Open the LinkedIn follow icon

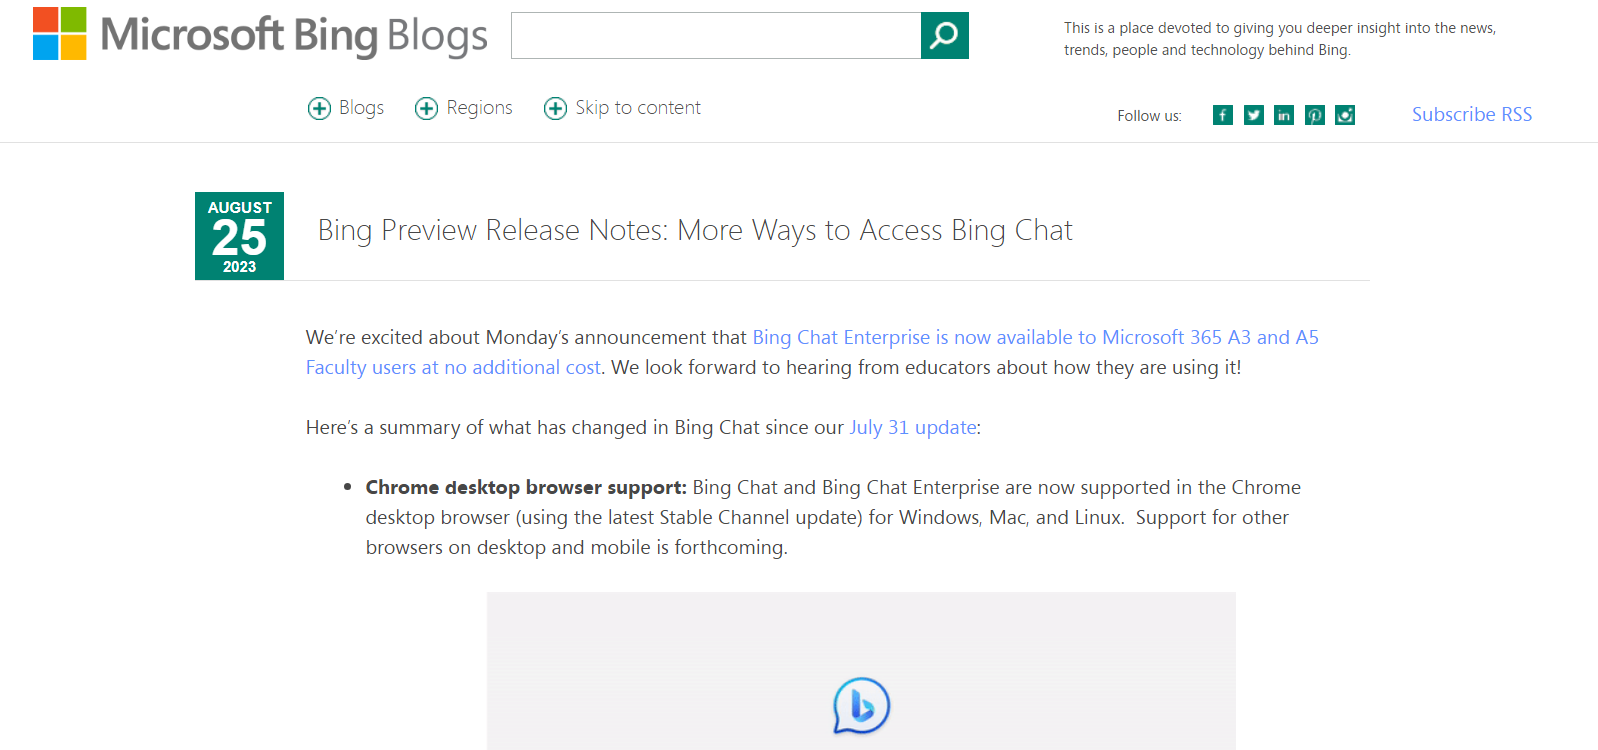tap(1284, 115)
